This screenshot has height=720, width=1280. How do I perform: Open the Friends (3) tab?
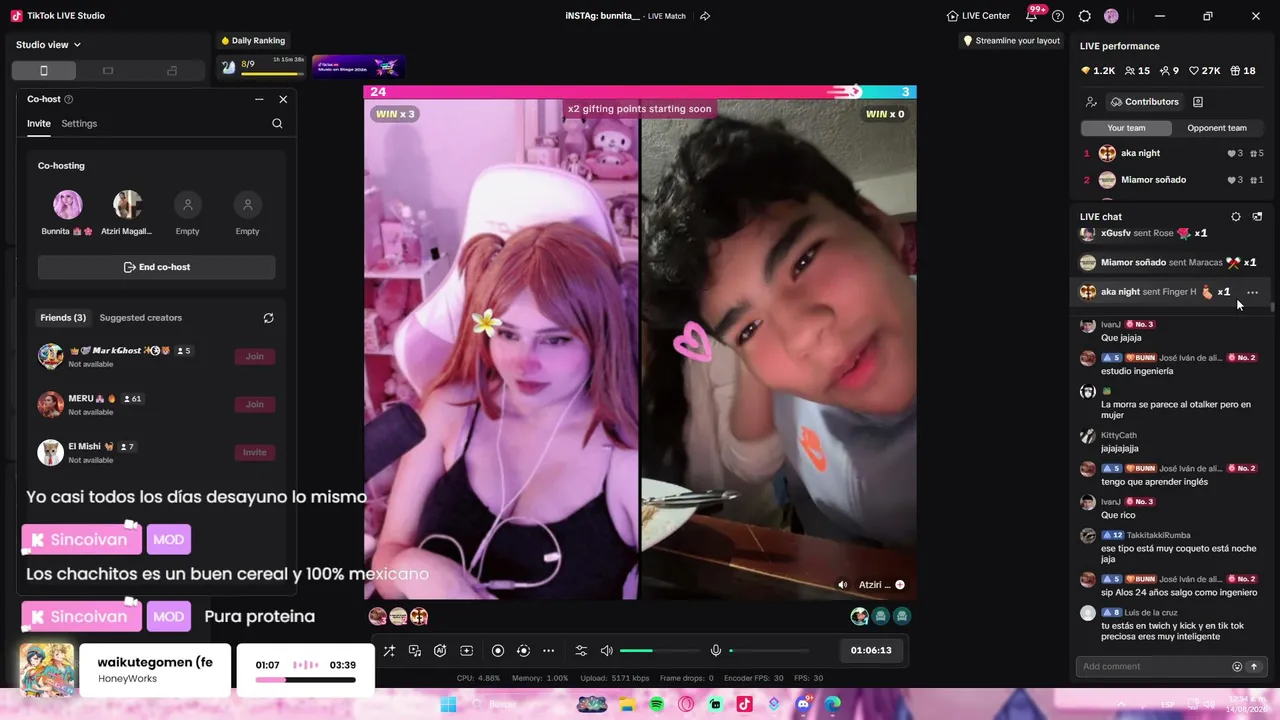pos(63,318)
